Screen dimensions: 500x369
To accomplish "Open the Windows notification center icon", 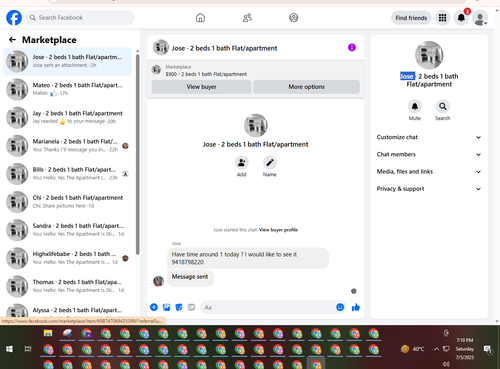I will click(488, 349).
